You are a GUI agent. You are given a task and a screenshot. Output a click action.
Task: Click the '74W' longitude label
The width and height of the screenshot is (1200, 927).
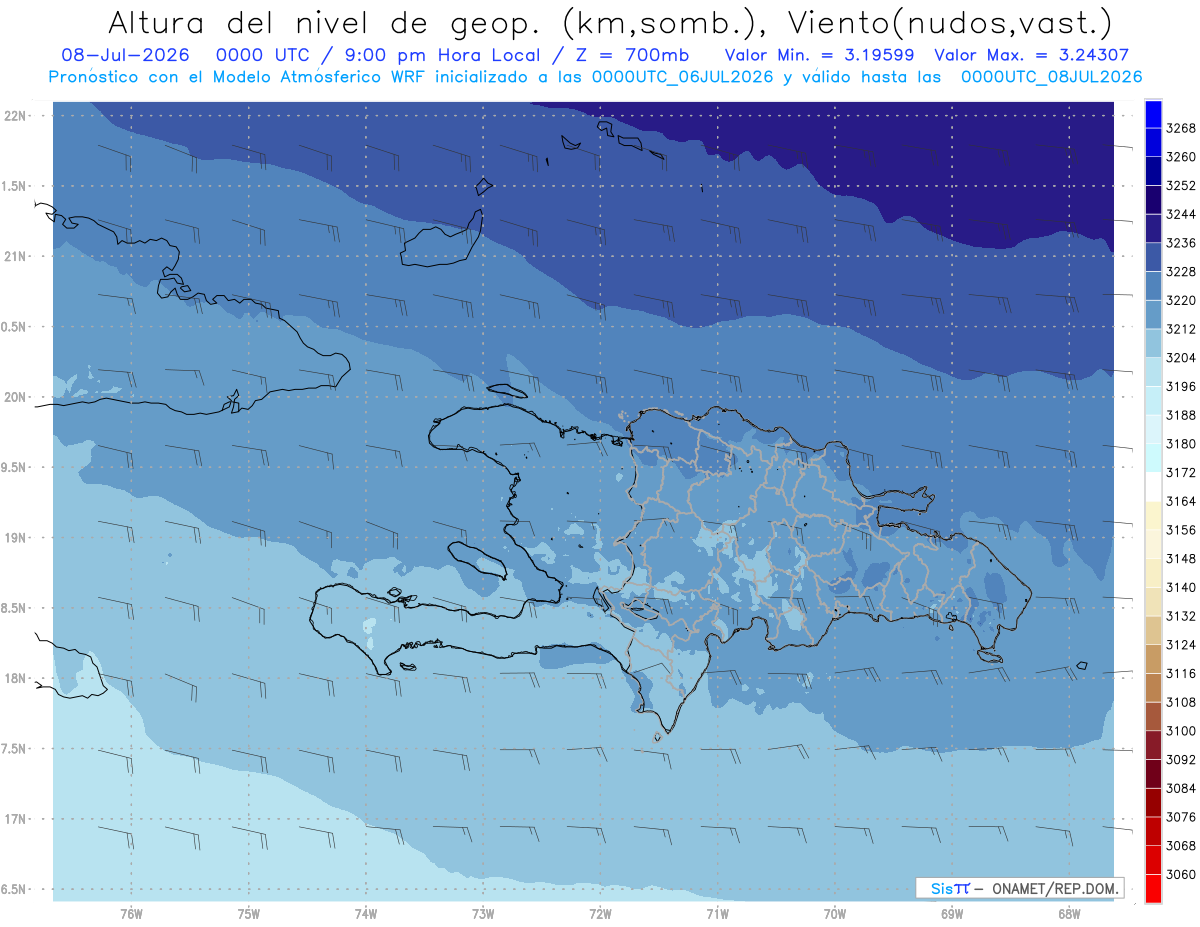click(366, 914)
